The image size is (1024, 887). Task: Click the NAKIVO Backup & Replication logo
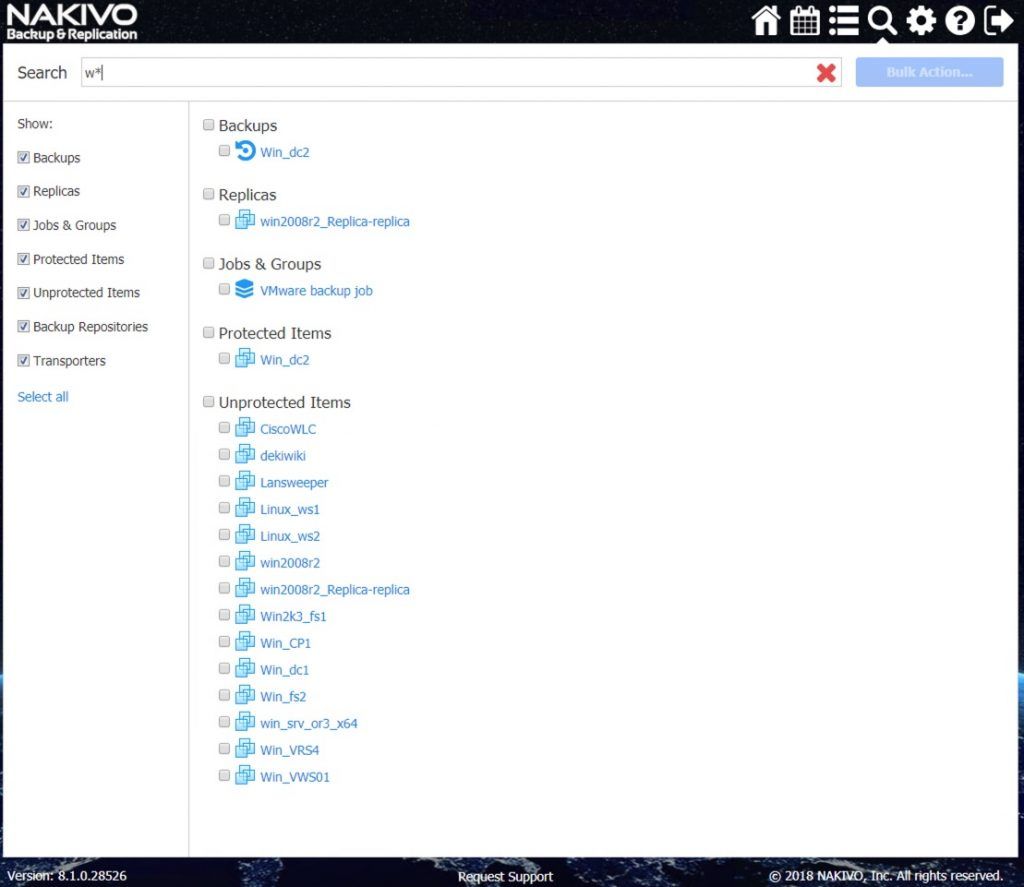pyautogui.click(x=72, y=22)
